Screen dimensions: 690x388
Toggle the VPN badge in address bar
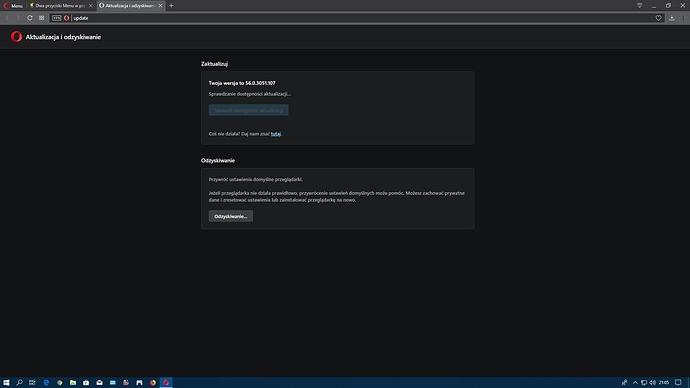(56, 18)
